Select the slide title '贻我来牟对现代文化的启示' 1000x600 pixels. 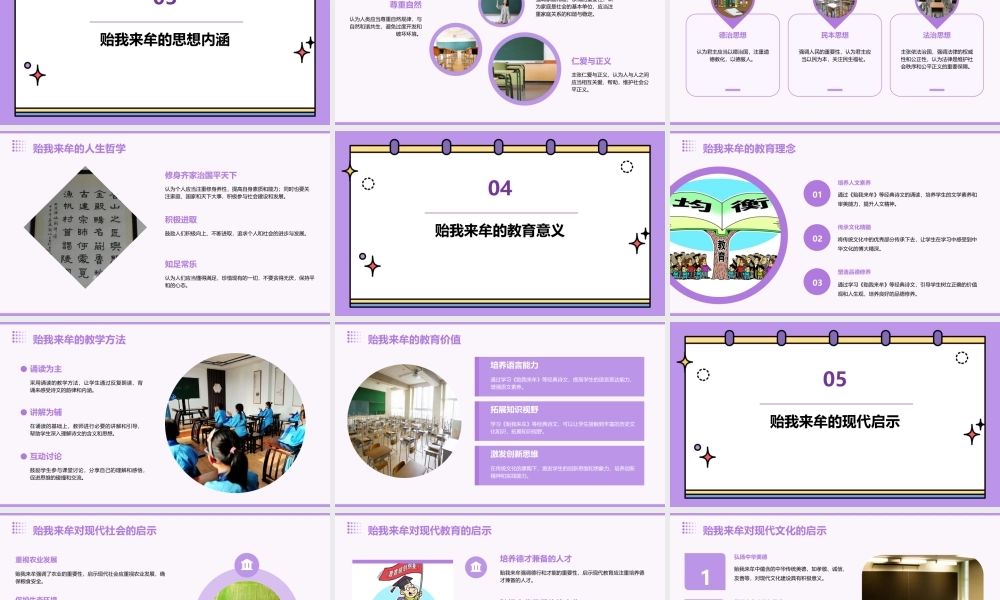764,530
